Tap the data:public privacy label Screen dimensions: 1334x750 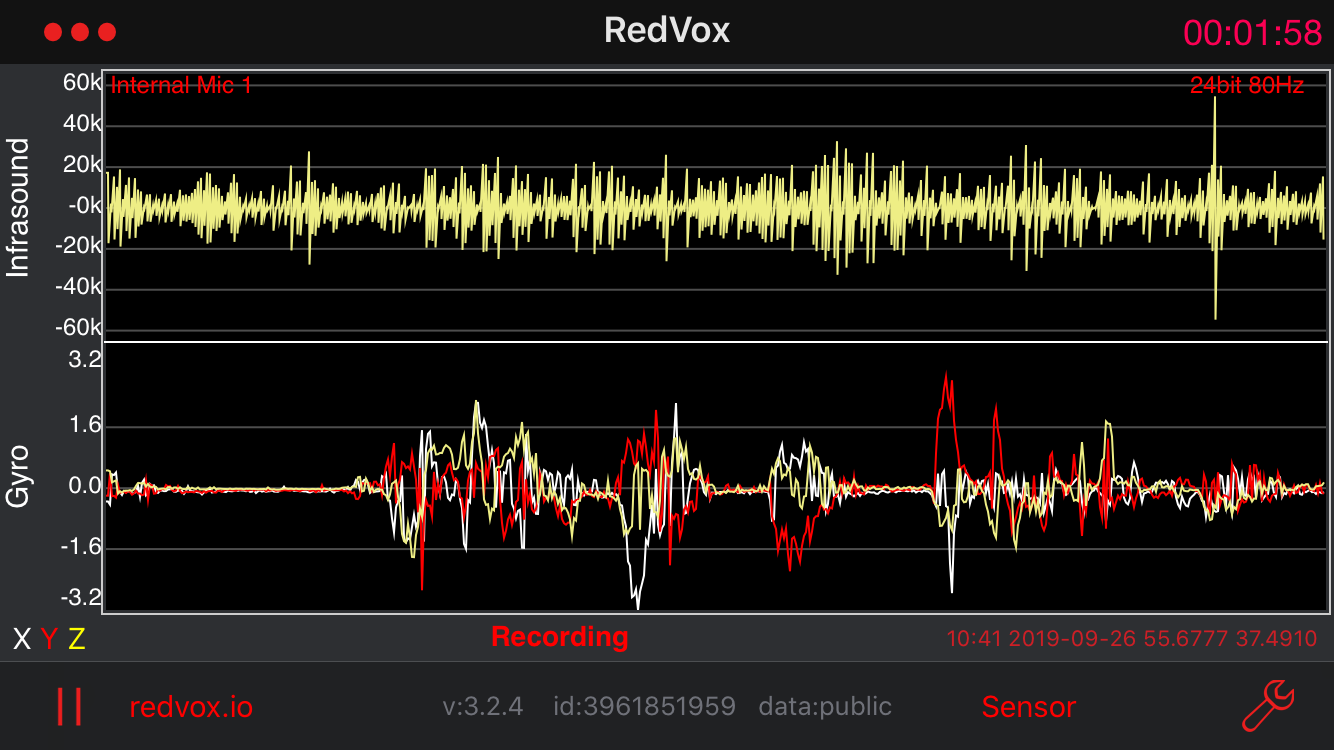coord(825,707)
